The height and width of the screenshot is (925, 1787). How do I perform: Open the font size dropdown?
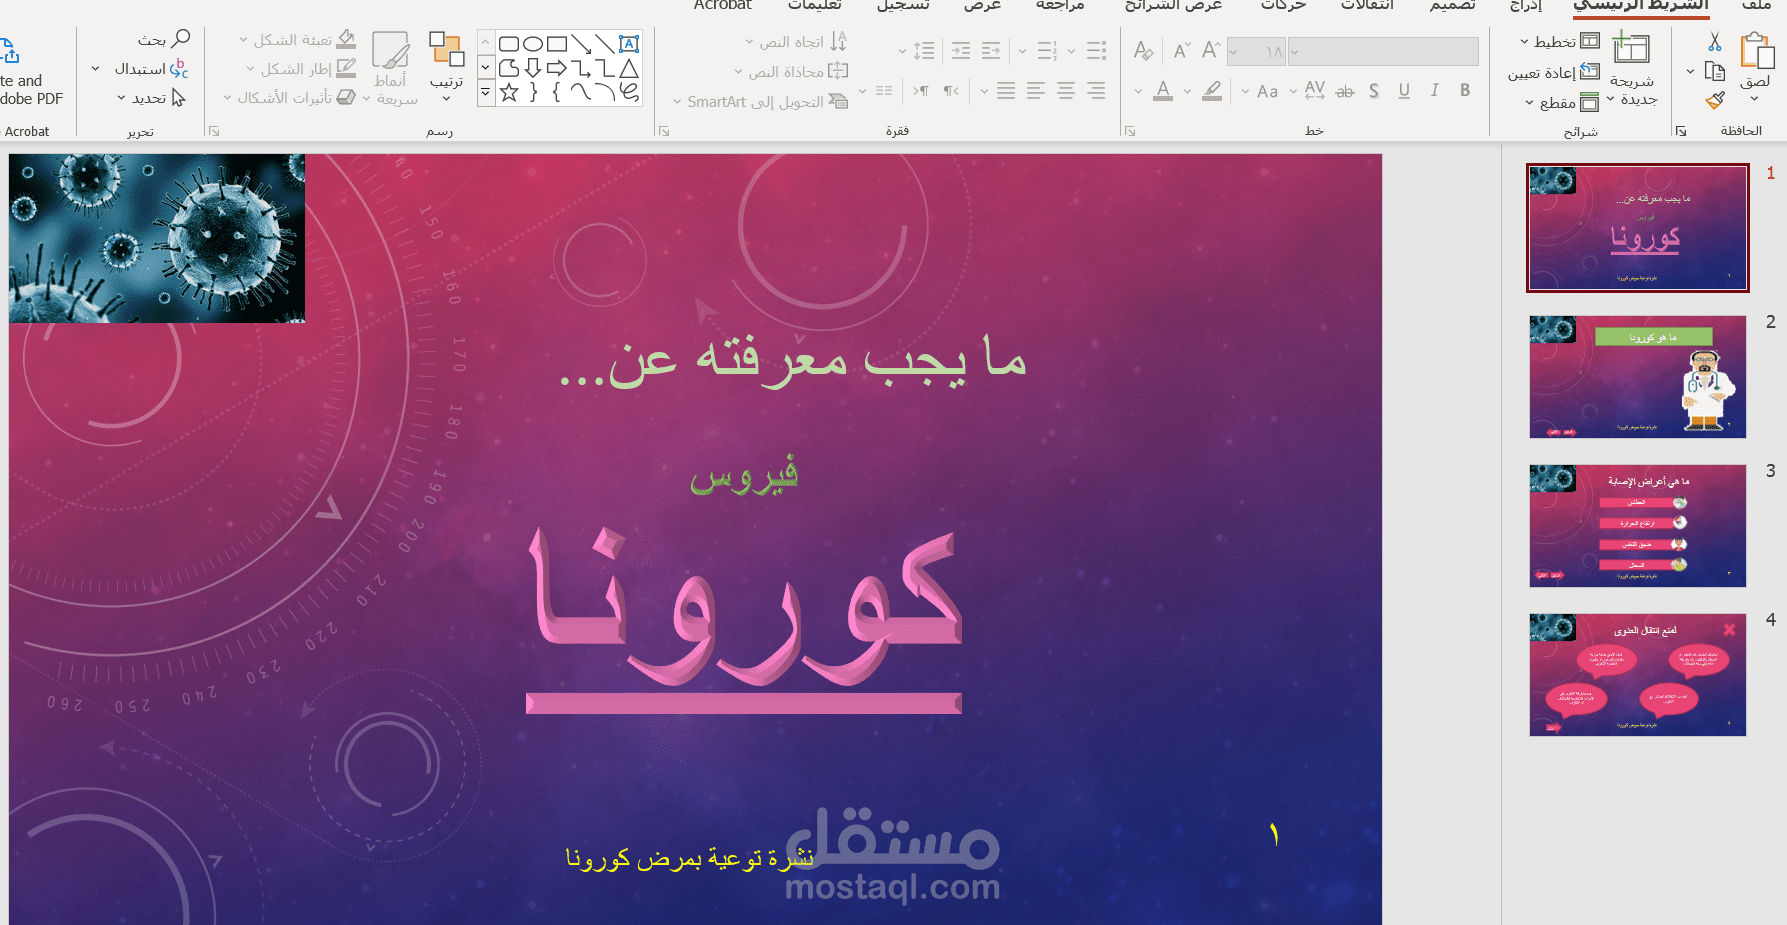pos(1234,51)
